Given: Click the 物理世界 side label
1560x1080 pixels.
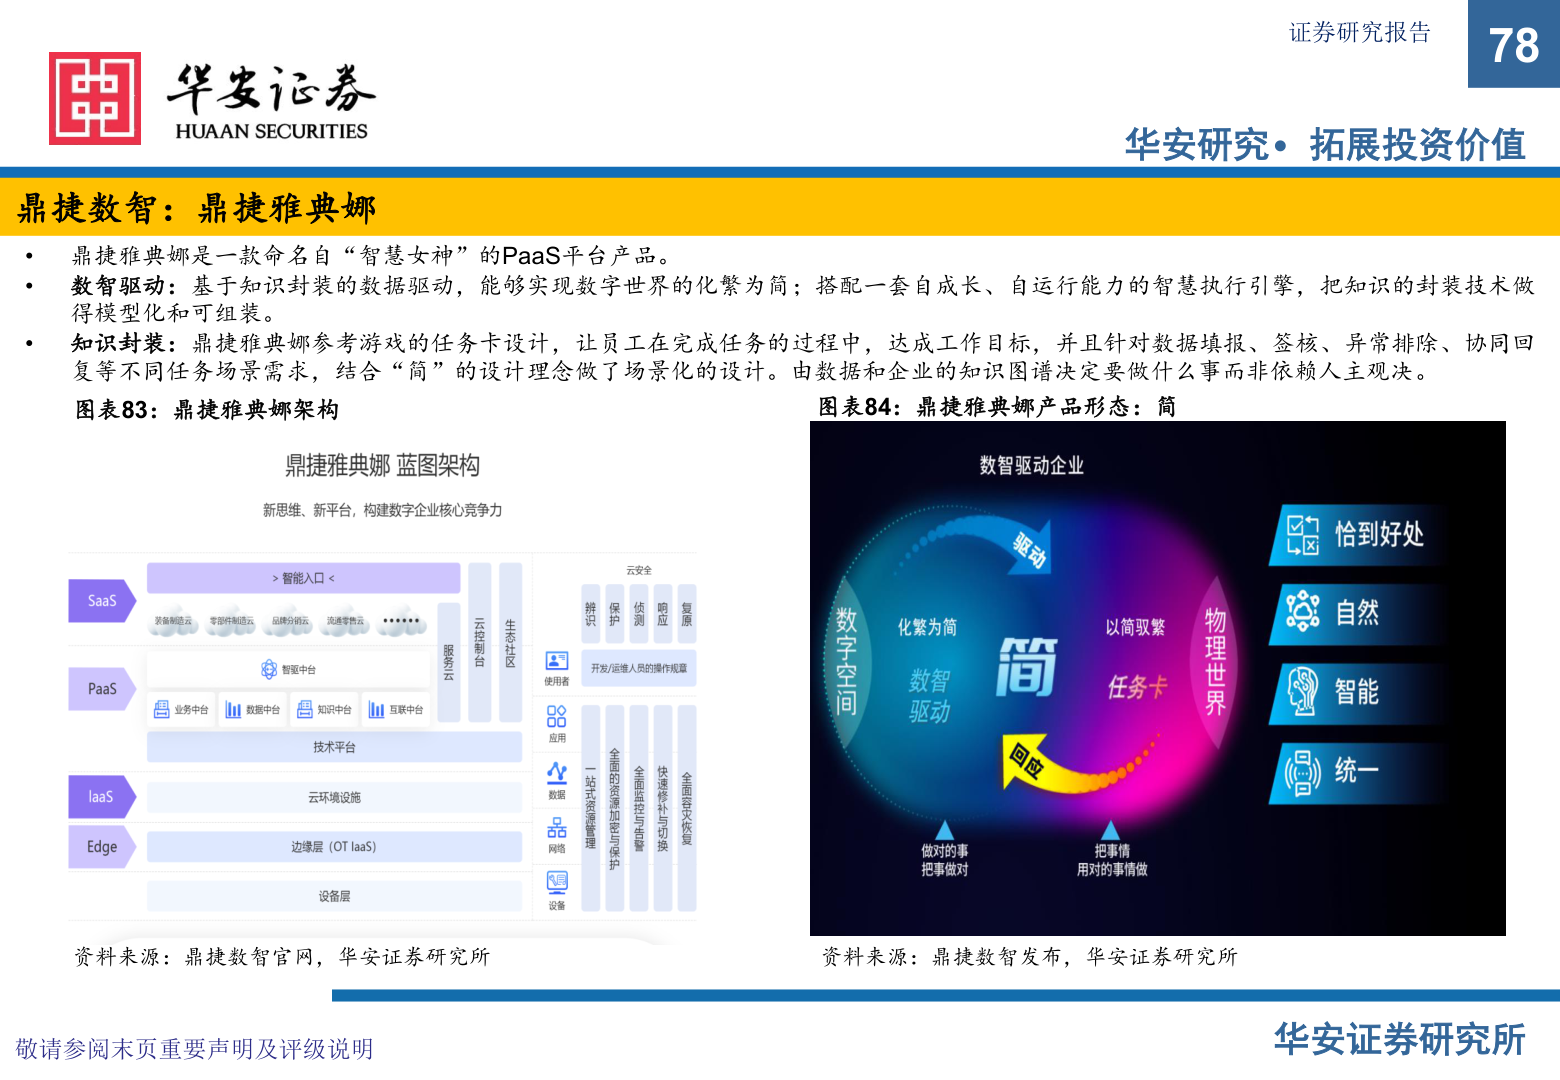Looking at the screenshot, I should (x=1215, y=662).
